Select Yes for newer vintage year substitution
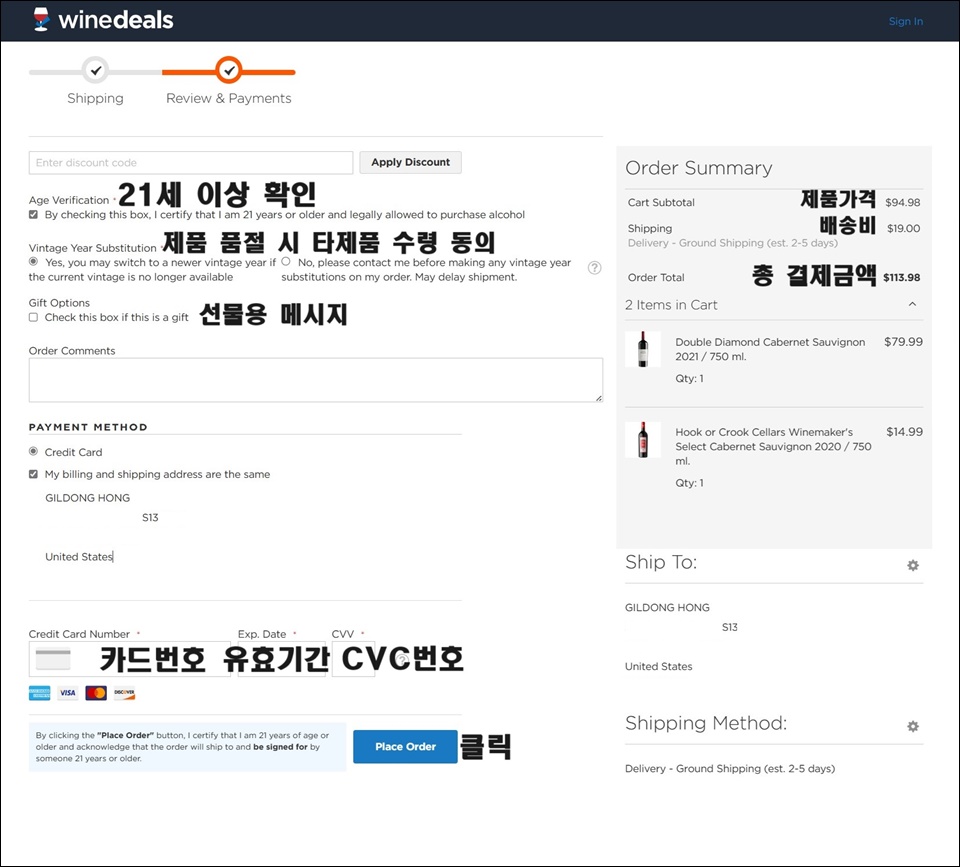This screenshot has height=867, width=960. click(x=33, y=262)
